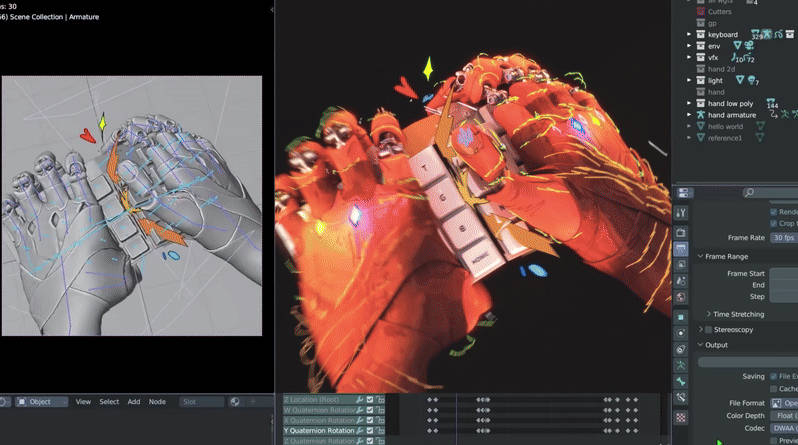Viewport: 798px width, 445px height.
Task: Toggle the Render Region checkbox
Action: tap(774, 212)
